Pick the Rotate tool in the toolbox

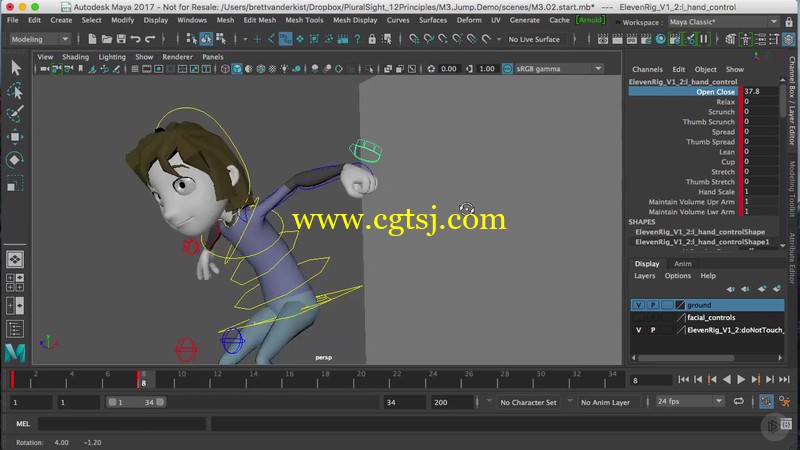(x=15, y=160)
